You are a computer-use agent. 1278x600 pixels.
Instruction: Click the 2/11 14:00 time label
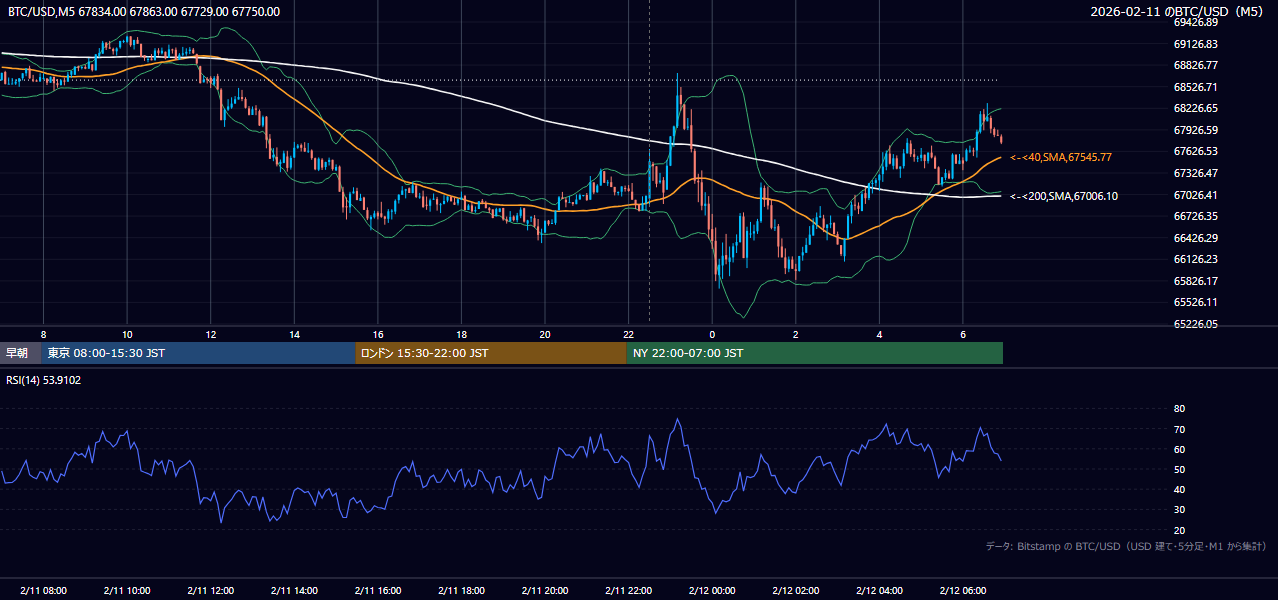pyautogui.click(x=295, y=591)
